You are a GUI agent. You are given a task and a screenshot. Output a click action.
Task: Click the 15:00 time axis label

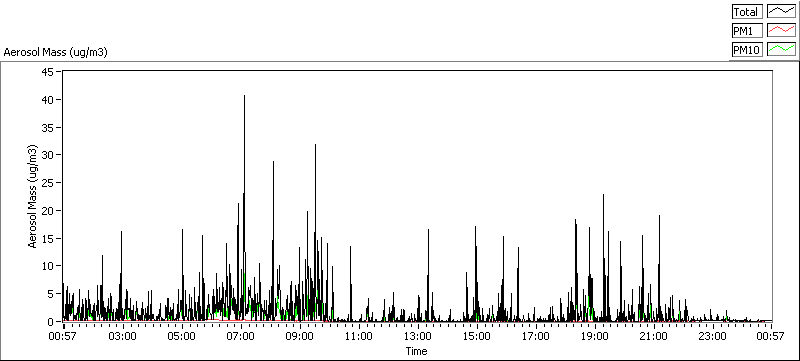tap(478, 337)
